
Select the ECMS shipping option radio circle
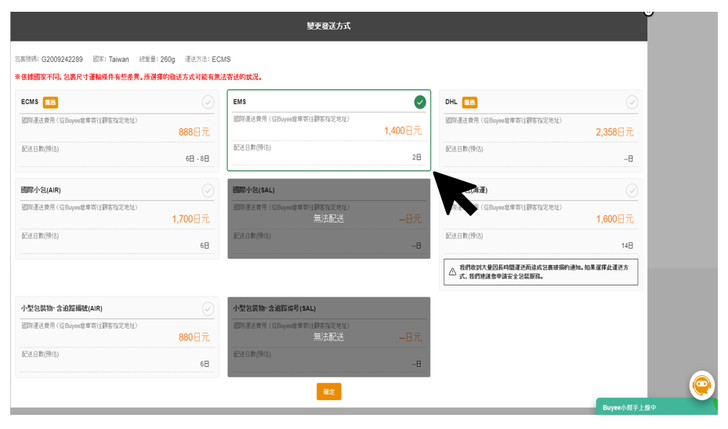208,102
